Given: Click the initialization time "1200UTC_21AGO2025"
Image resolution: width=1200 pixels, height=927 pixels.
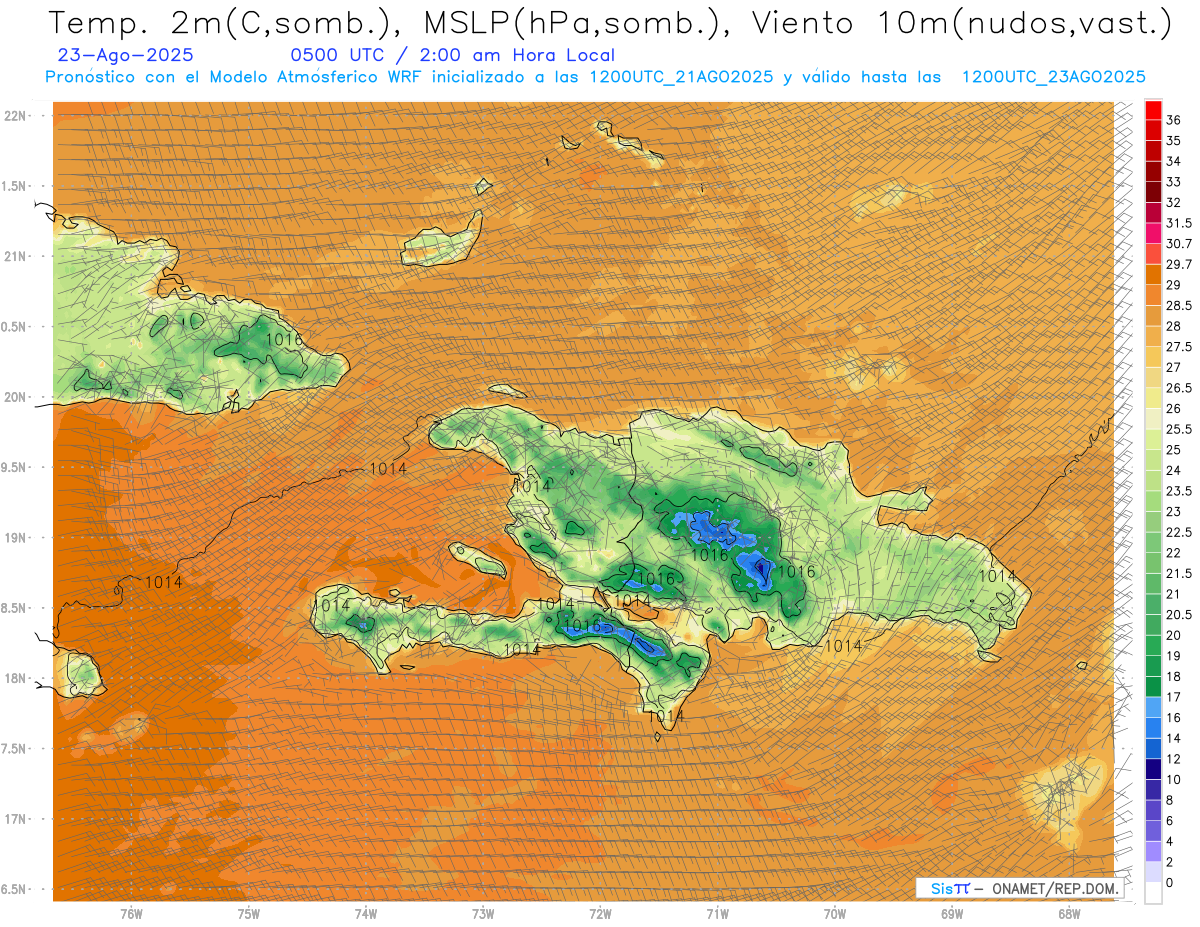Looking at the screenshot, I should [x=681, y=77].
